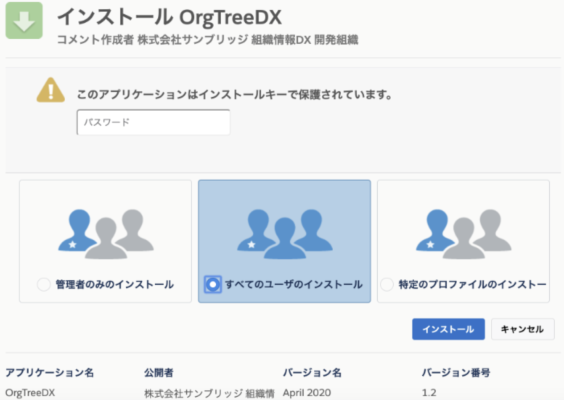
Task: Click the パスワード install key field
Action: pos(153,122)
